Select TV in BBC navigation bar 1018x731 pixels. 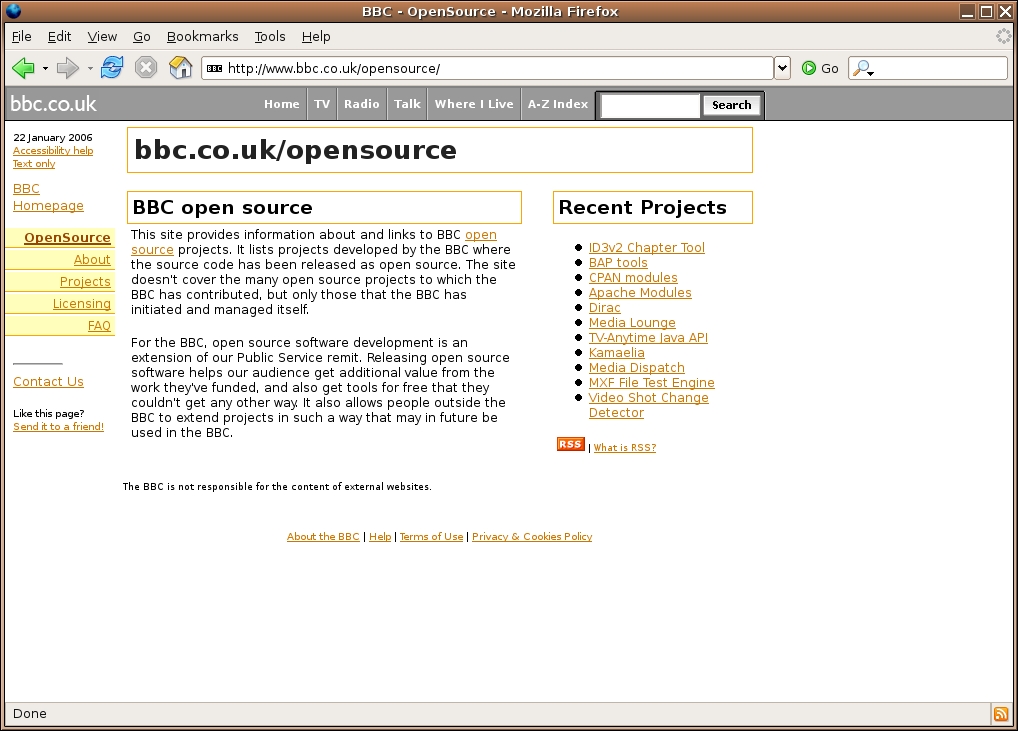click(x=322, y=104)
